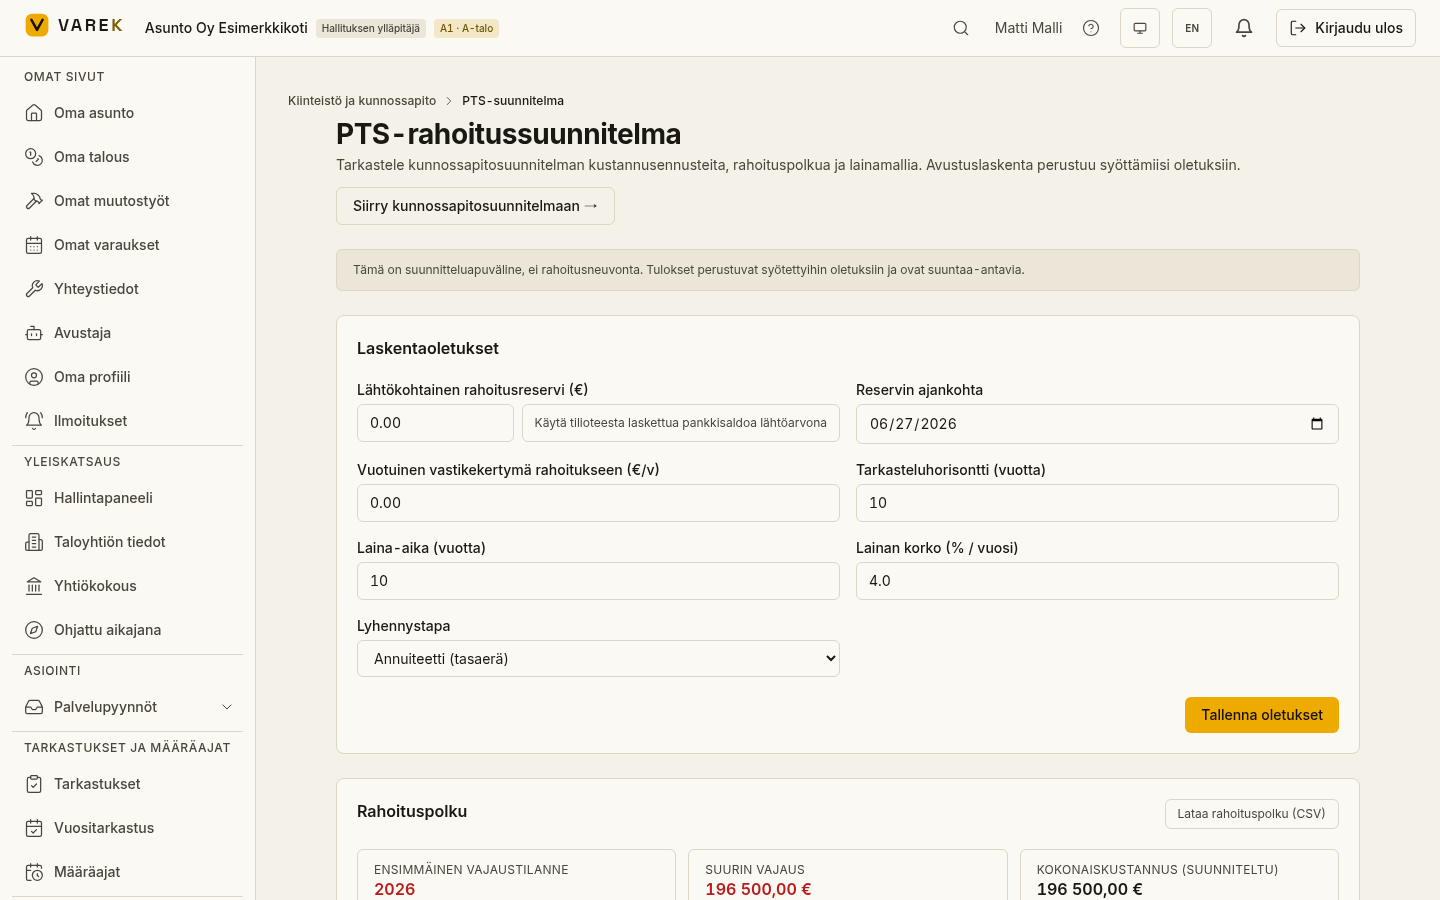The width and height of the screenshot is (1440, 900).
Task: Click Käytä tiliotteesta laskettua pankkisaldoa button
Action: 681,423
